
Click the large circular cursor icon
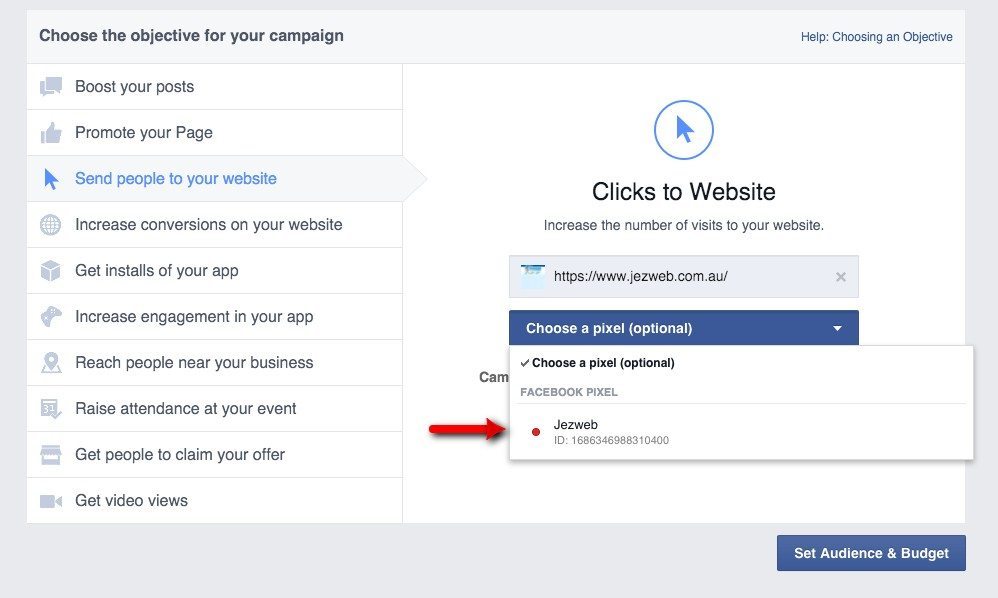683,130
